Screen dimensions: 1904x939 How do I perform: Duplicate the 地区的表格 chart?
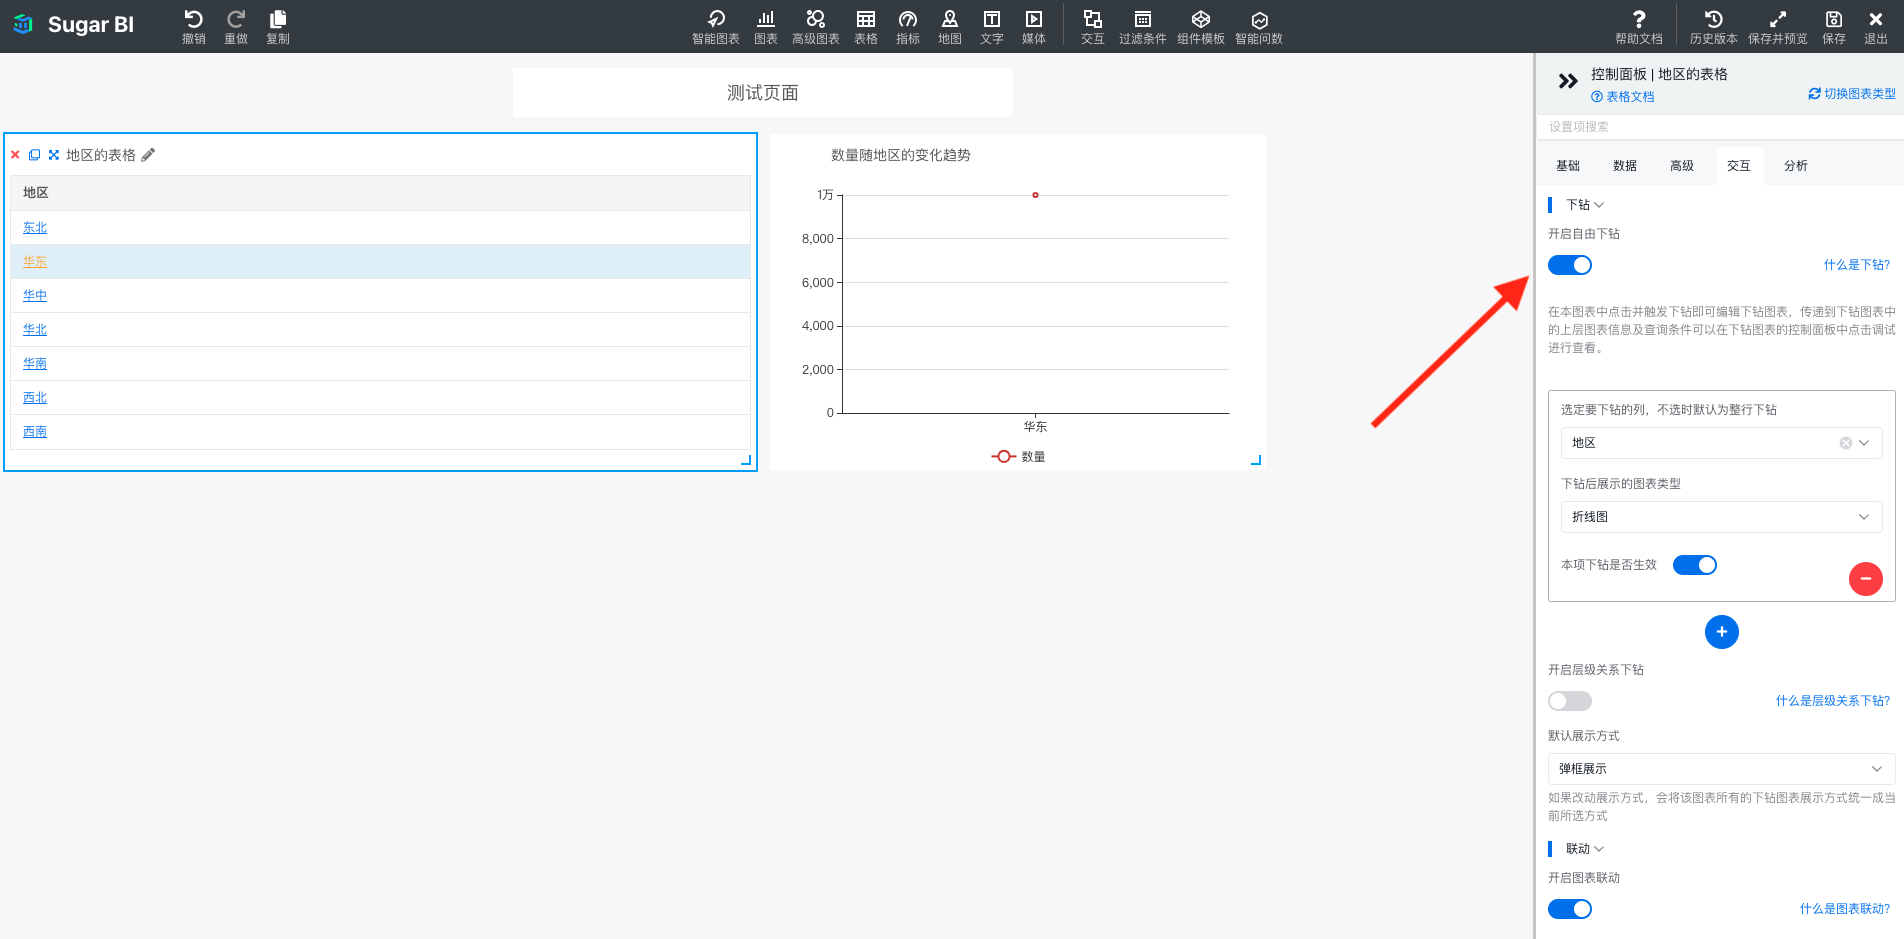[x=34, y=155]
